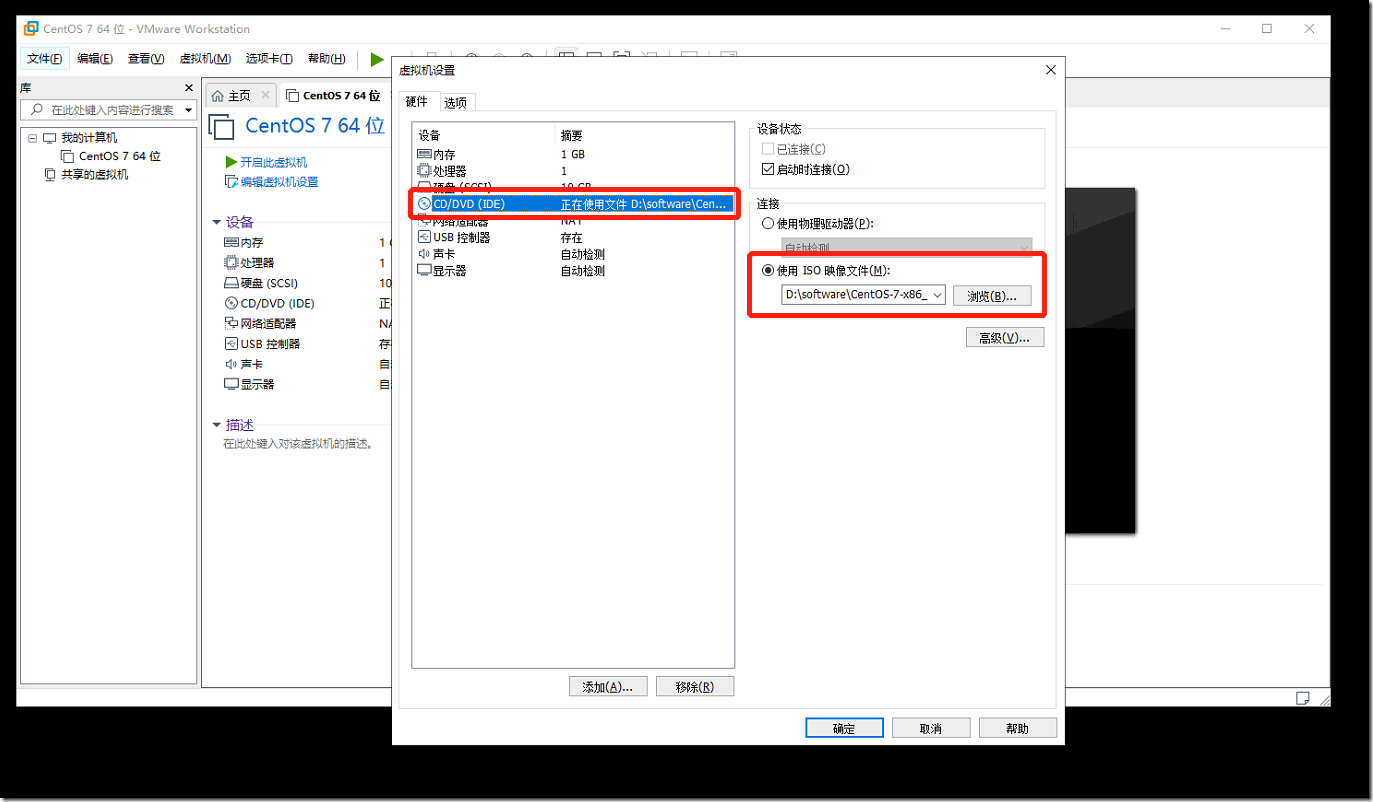Switch to the 选项 tab in settings dialog
1373x802 pixels.
point(455,103)
